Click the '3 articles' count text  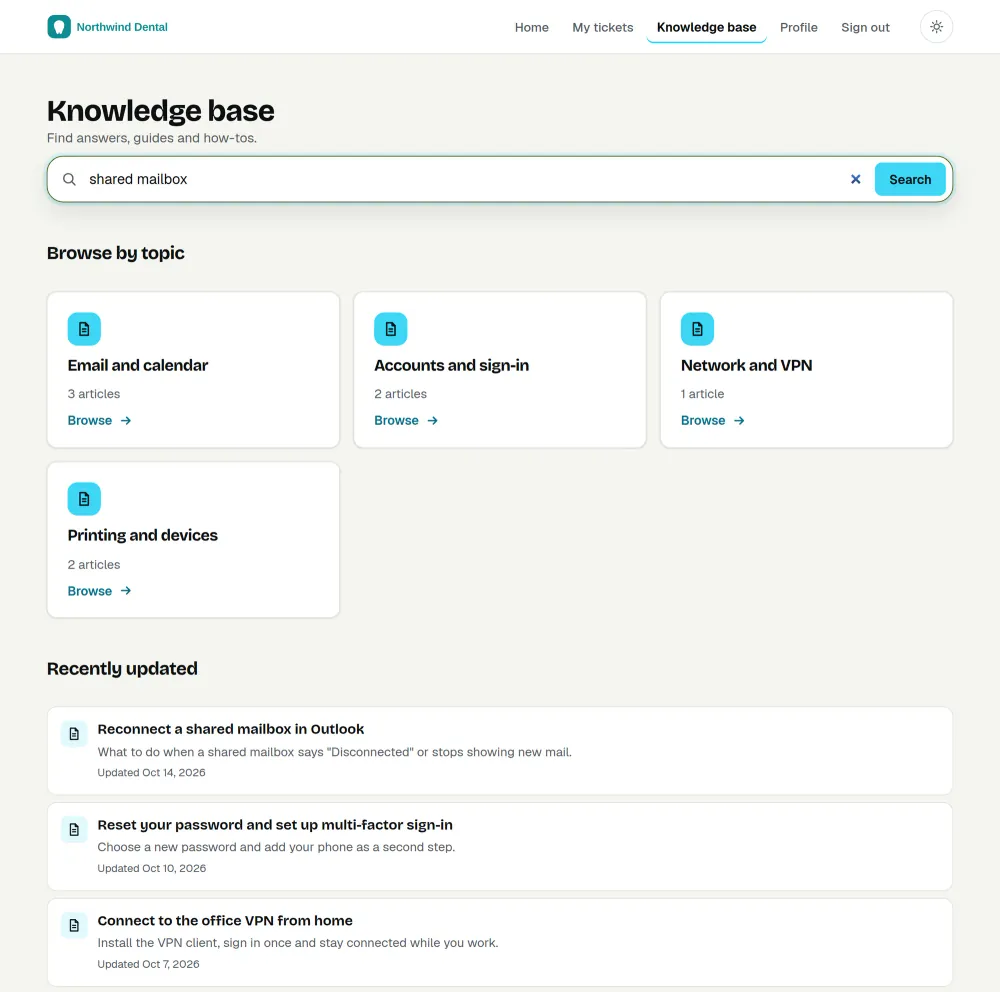(94, 394)
